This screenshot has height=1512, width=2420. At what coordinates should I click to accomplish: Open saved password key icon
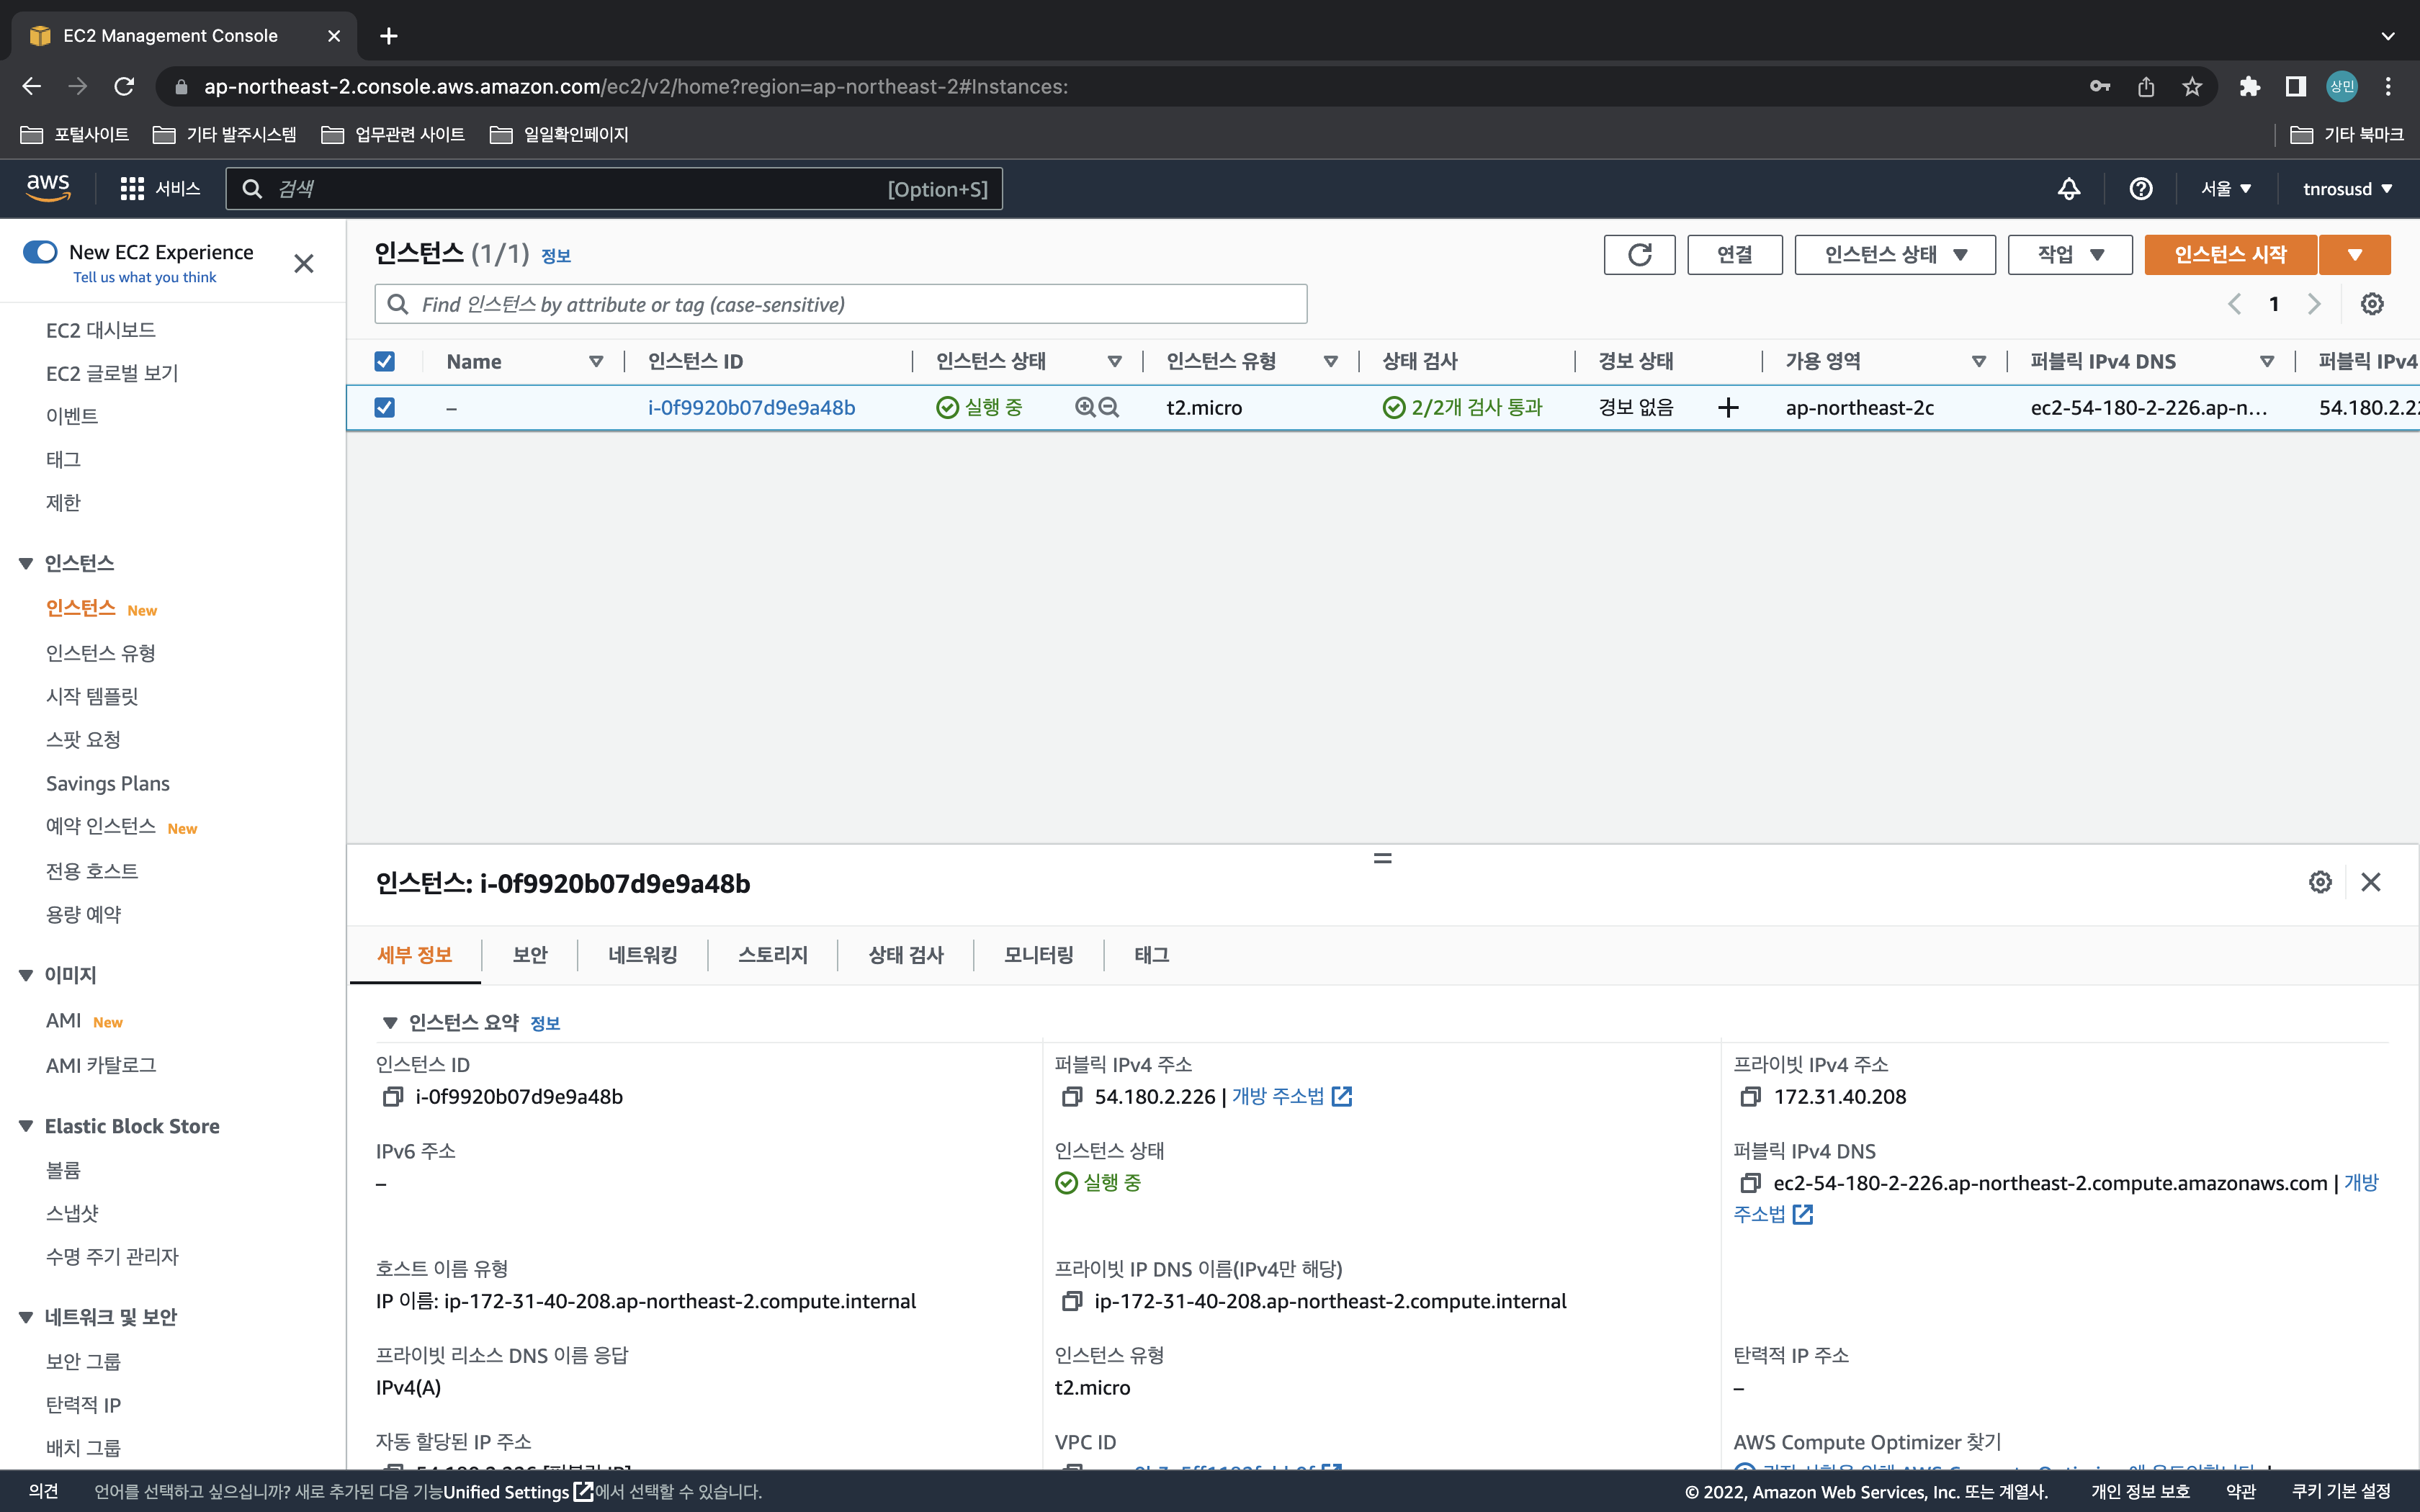[2100, 87]
